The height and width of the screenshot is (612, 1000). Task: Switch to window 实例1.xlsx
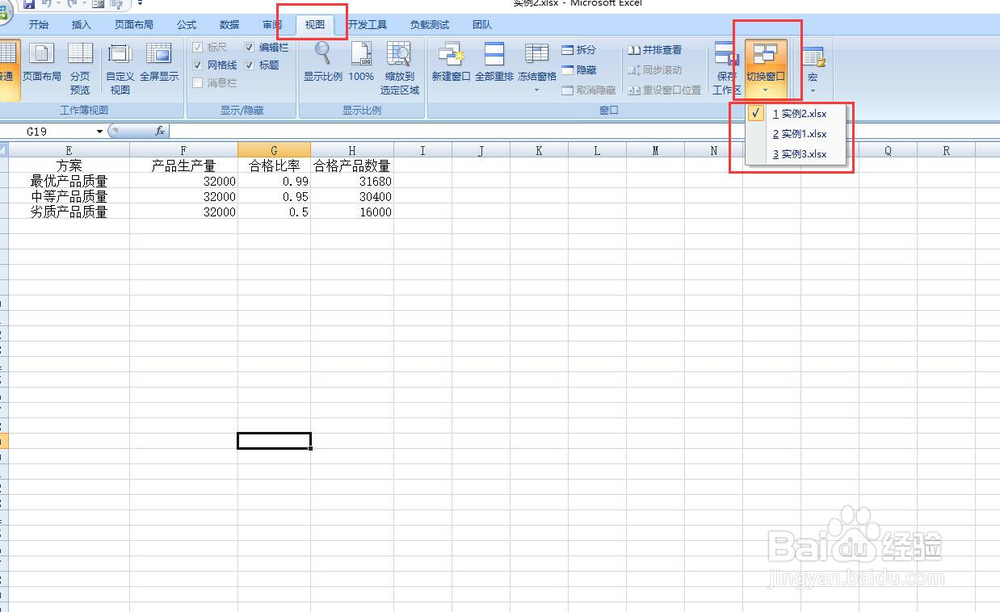[x=796, y=134]
